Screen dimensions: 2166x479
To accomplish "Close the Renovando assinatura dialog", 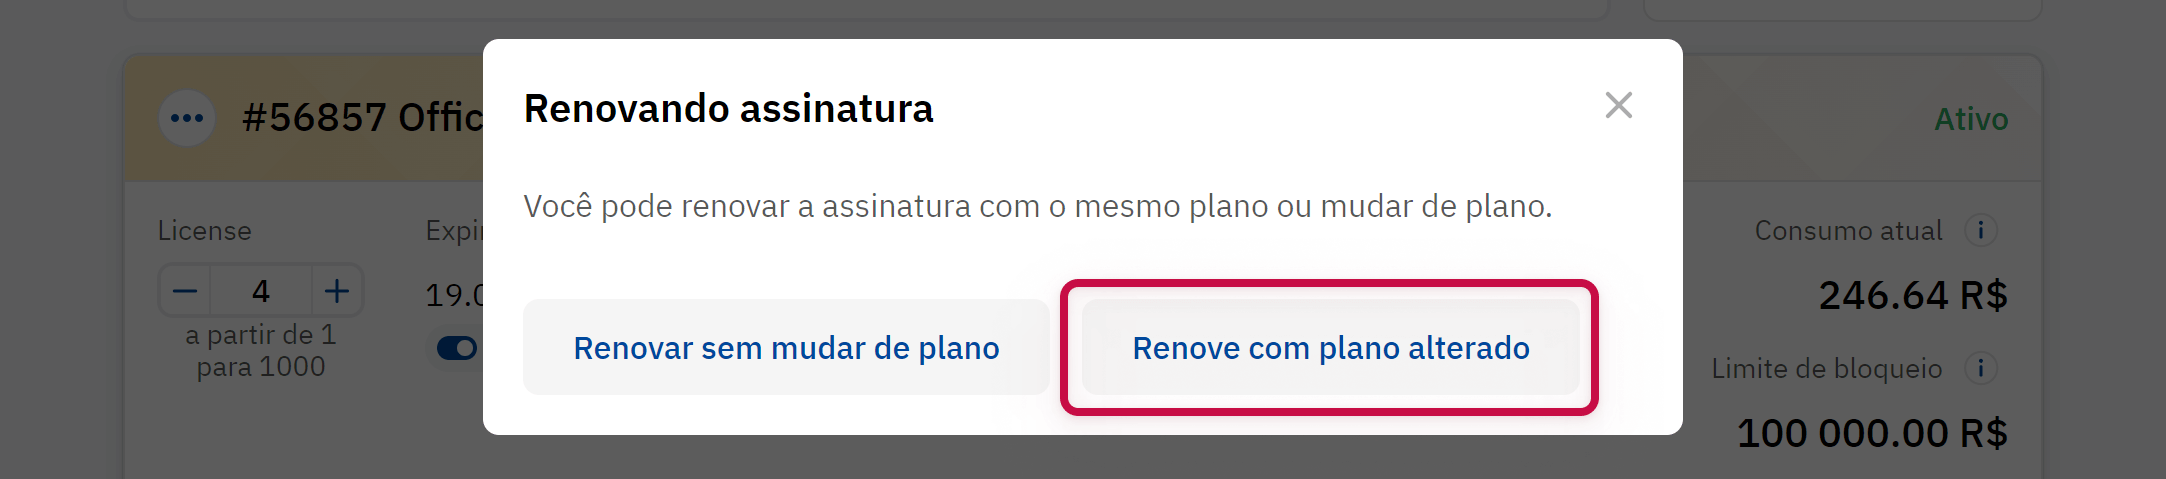I will click(1618, 105).
